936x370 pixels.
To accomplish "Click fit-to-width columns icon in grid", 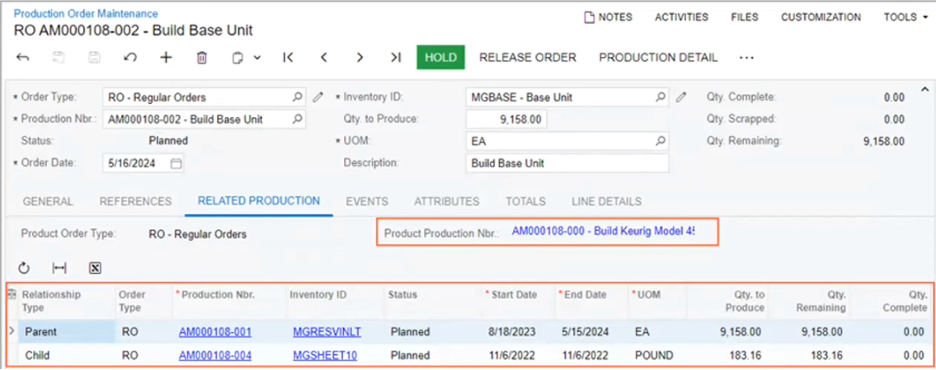I will [59, 268].
